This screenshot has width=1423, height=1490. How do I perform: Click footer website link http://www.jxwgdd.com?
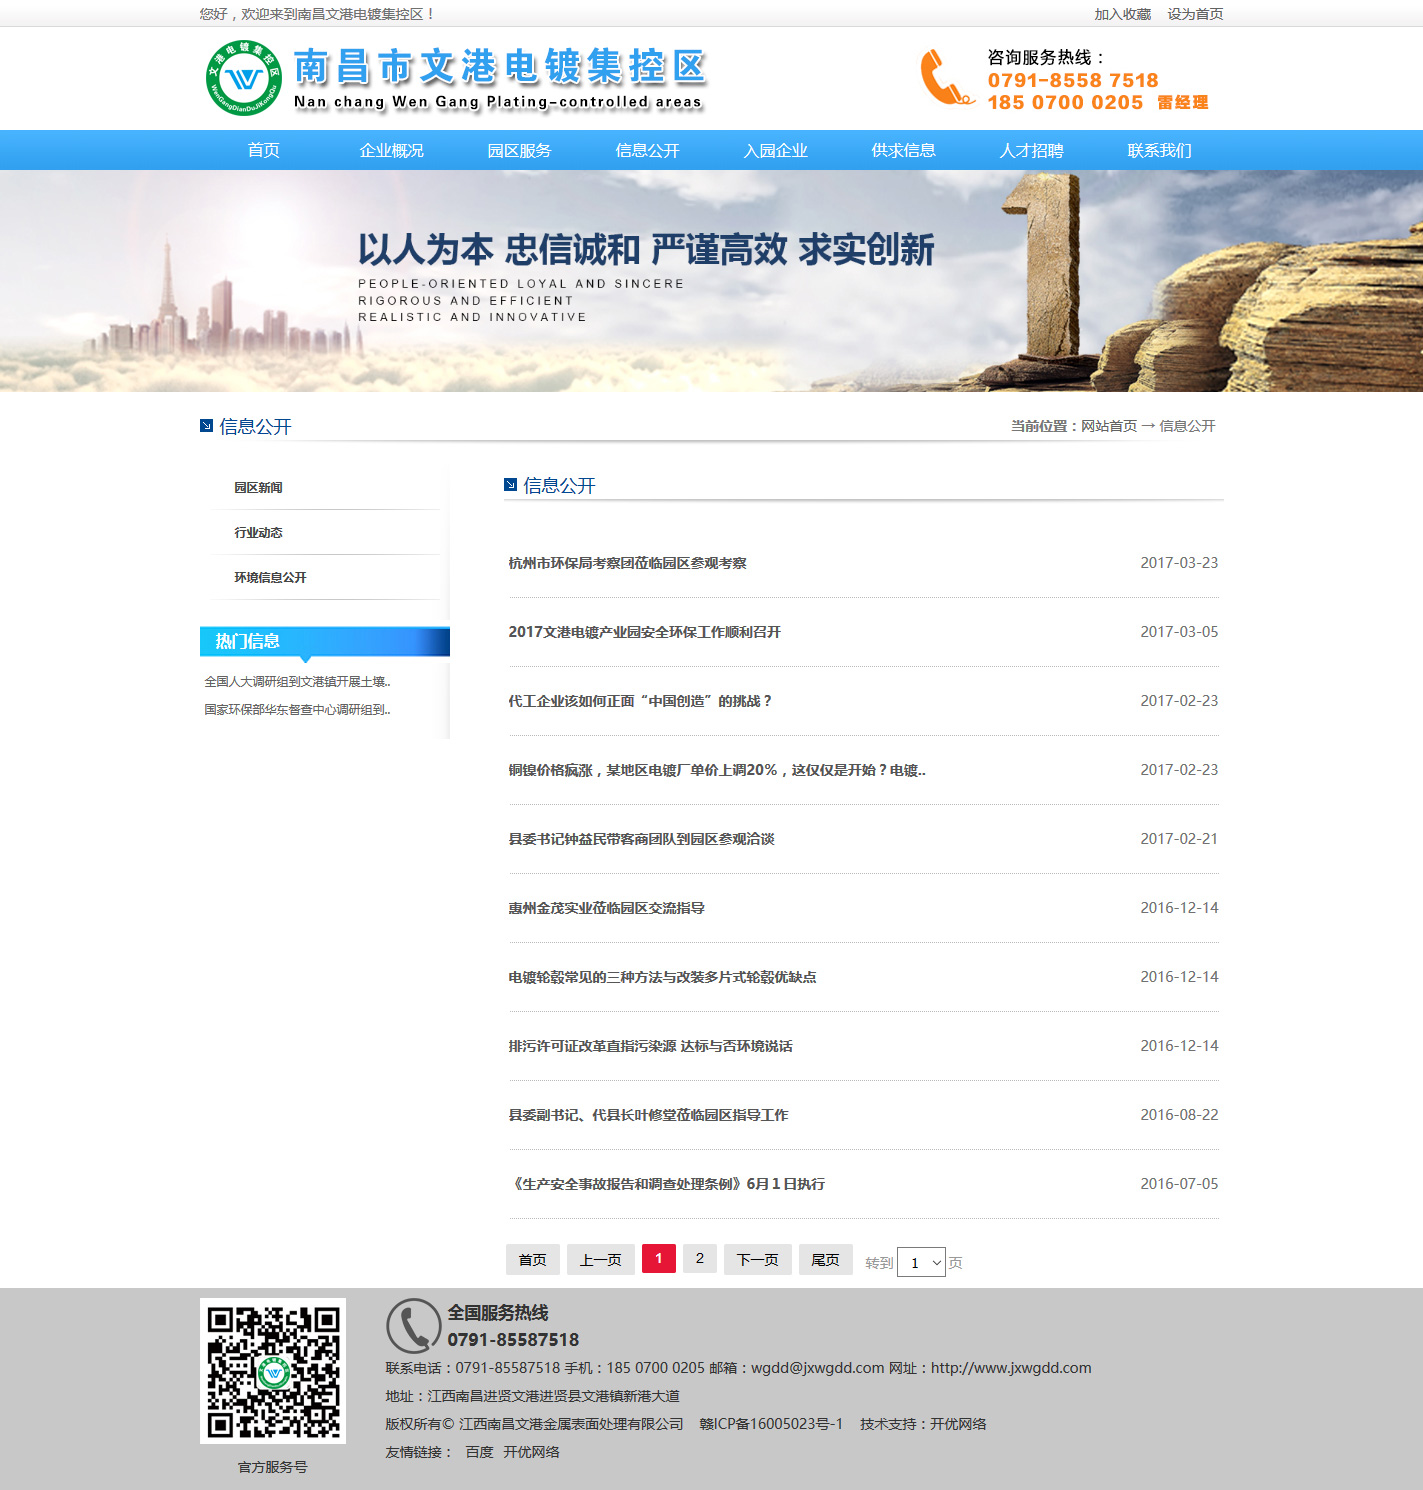point(1011,1368)
